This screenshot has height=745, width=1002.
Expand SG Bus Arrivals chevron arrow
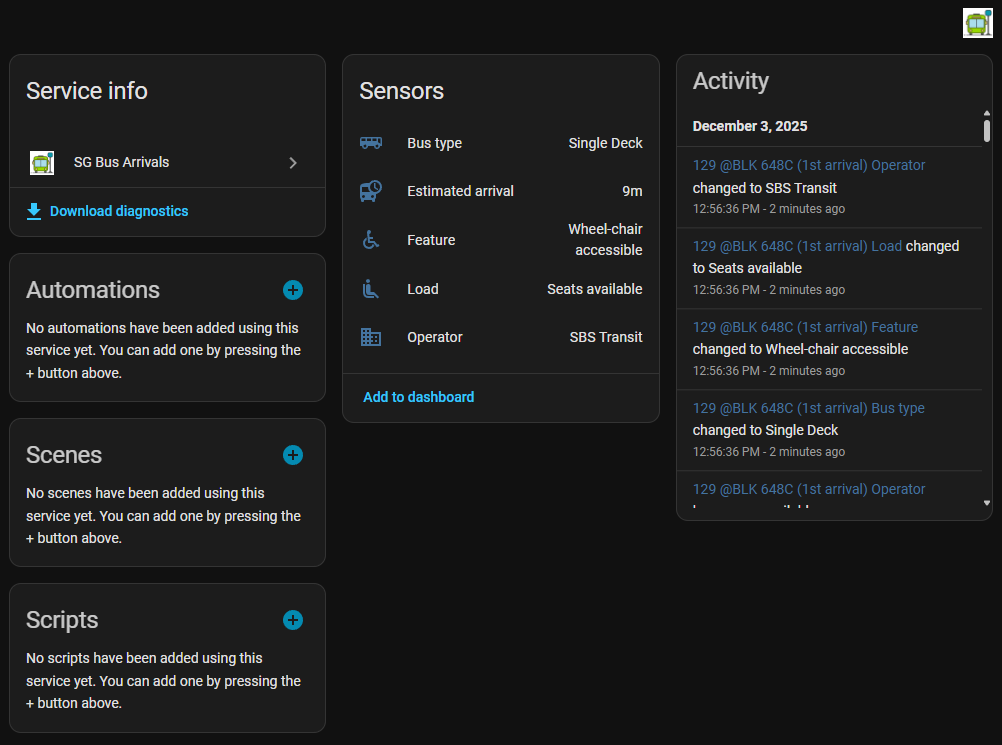click(293, 163)
